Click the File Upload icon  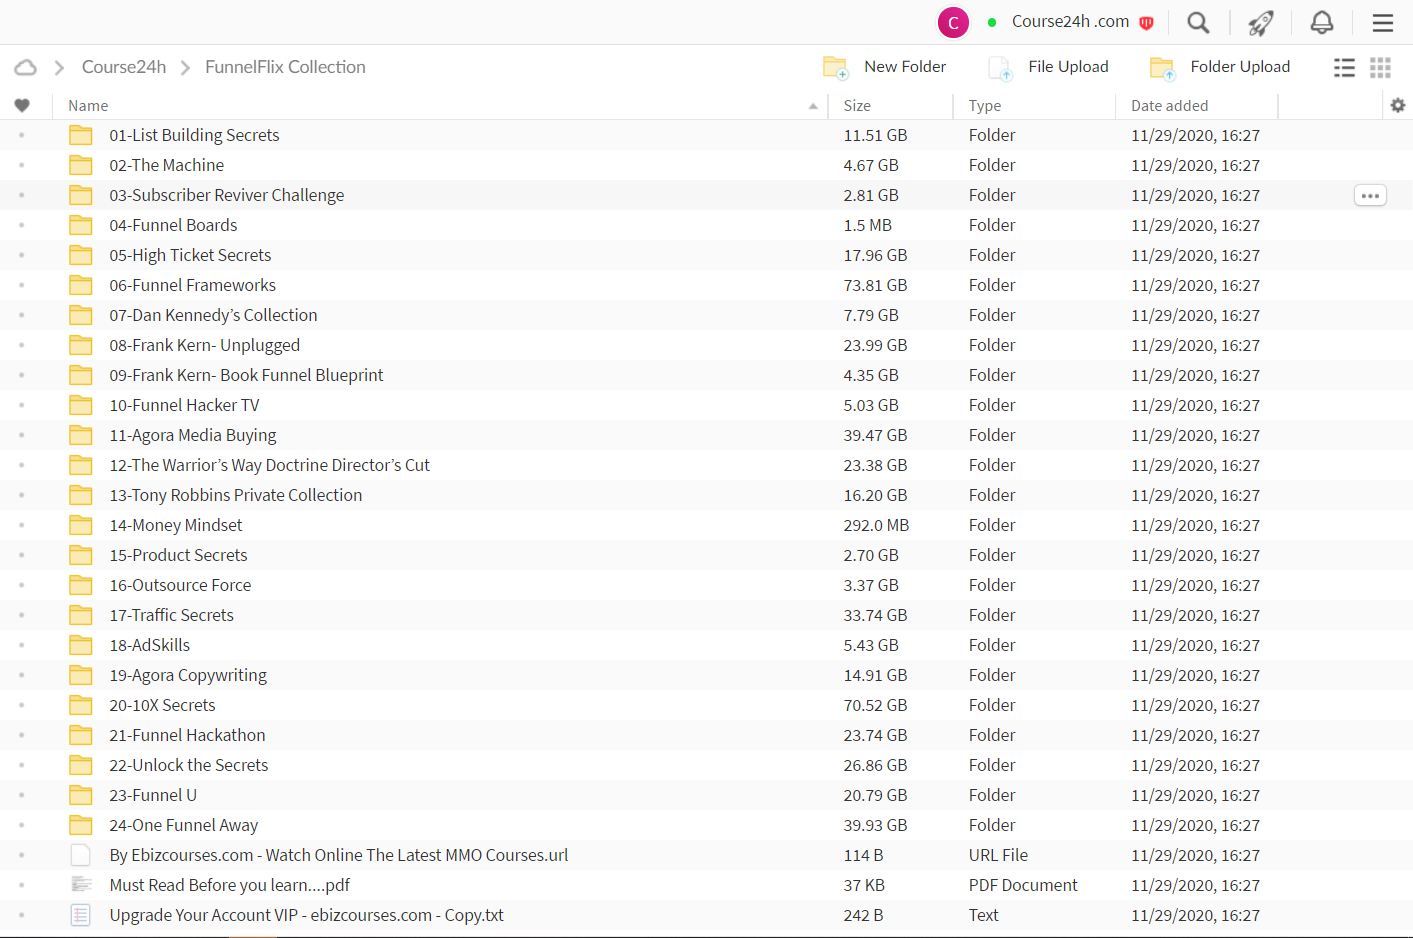click(x=1000, y=67)
